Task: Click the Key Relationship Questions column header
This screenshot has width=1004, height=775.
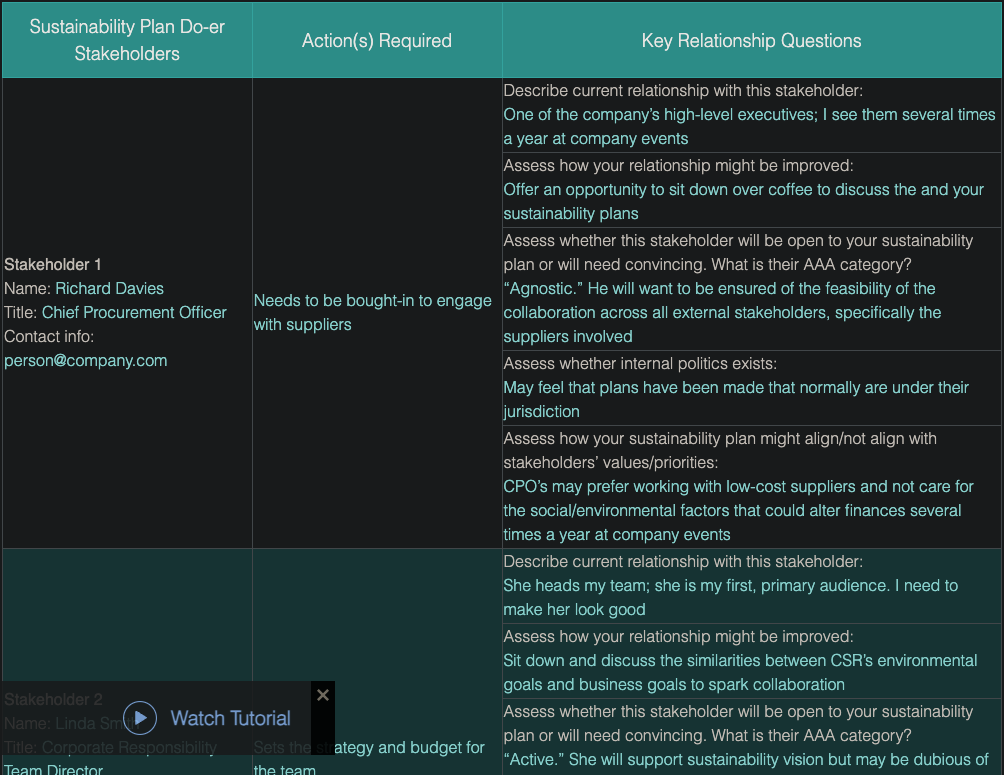Action: pyautogui.click(x=751, y=41)
